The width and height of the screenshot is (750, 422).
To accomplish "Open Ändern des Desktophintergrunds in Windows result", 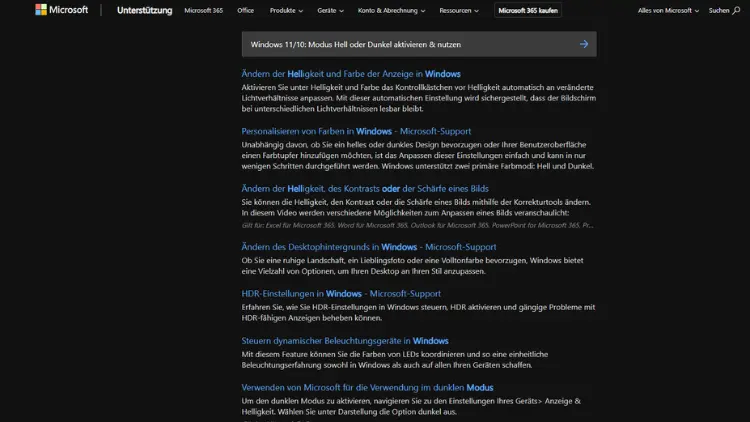I will 369,247.
